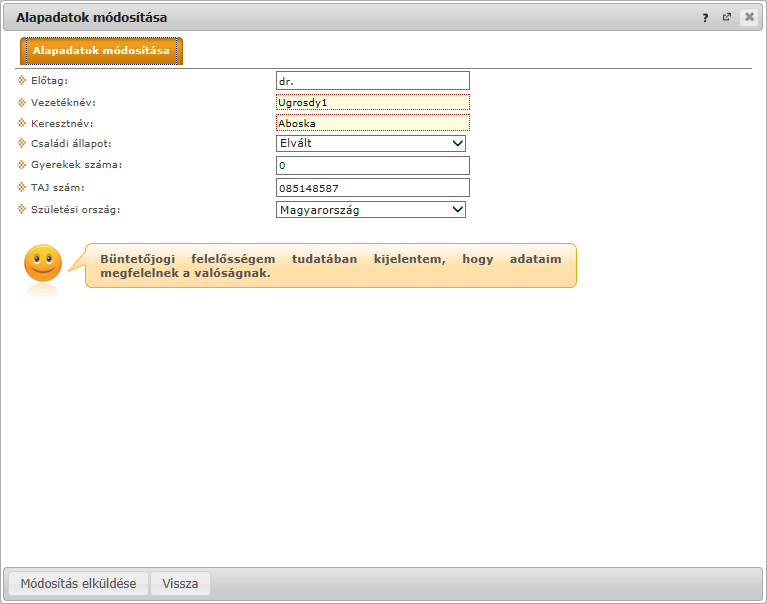The image size is (767, 604).
Task: Click the Előtag input field
Action: [373, 81]
